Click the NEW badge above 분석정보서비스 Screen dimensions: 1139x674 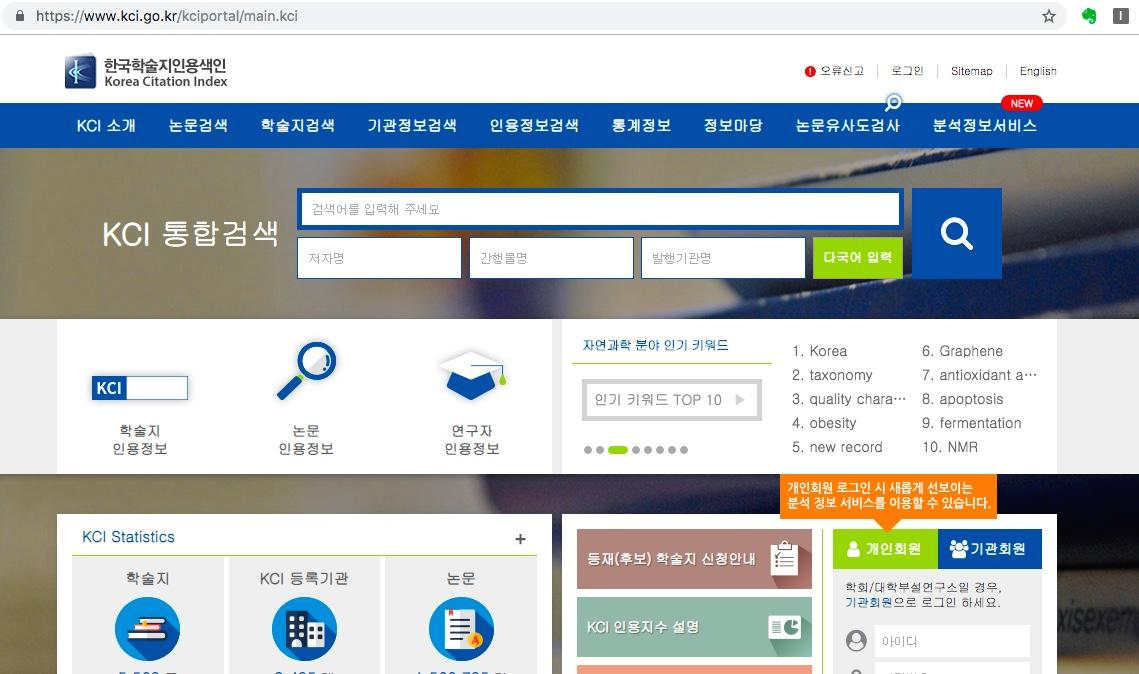1021,103
